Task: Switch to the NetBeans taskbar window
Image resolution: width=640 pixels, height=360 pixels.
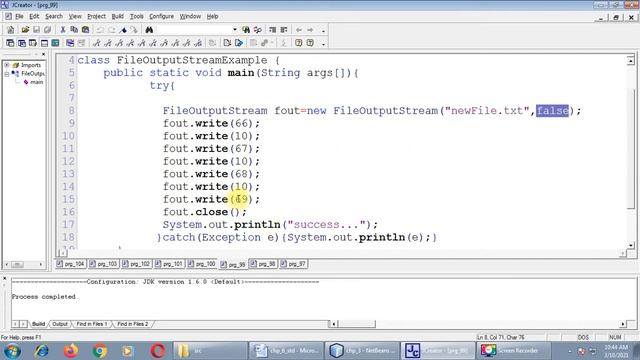Action: click(362, 351)
